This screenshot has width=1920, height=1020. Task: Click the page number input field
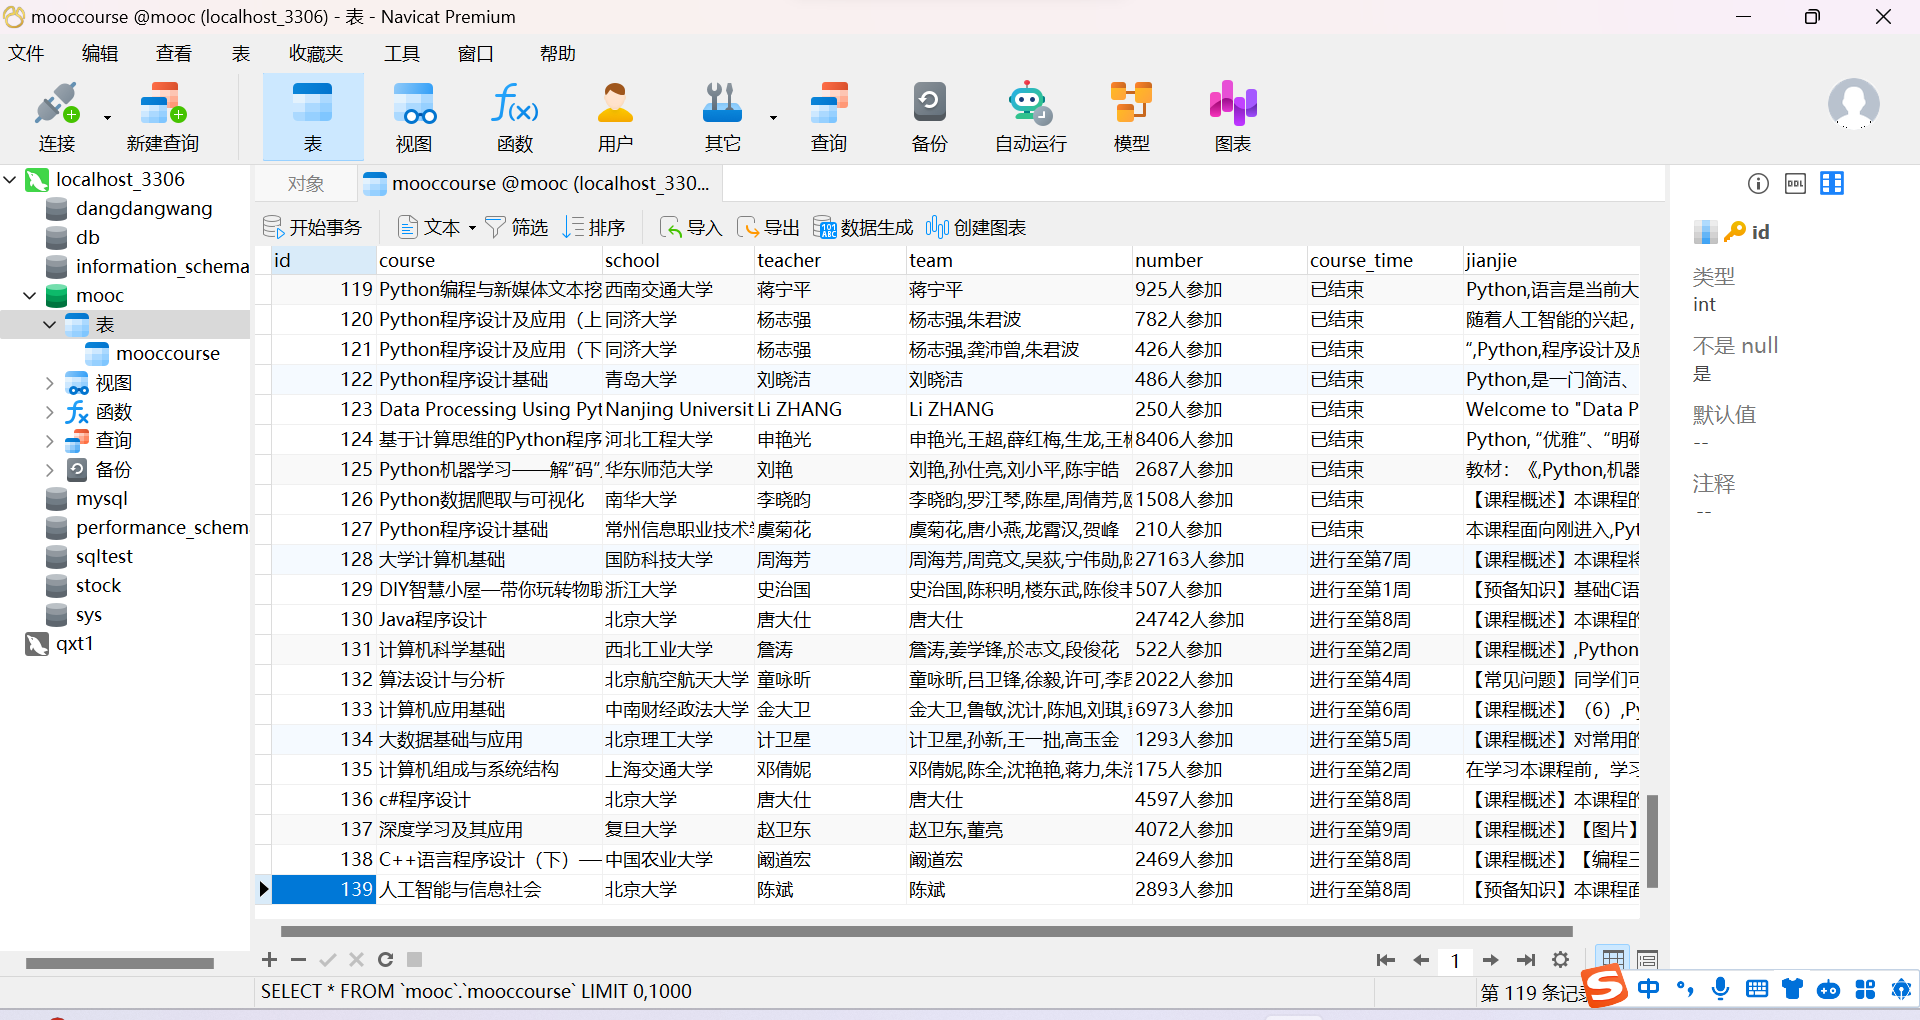coord(1455,961)
